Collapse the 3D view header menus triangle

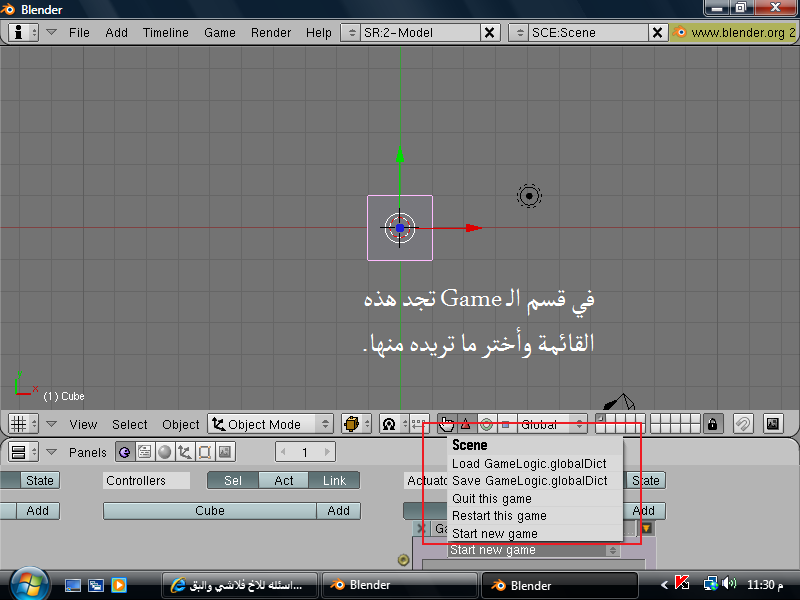51,423
